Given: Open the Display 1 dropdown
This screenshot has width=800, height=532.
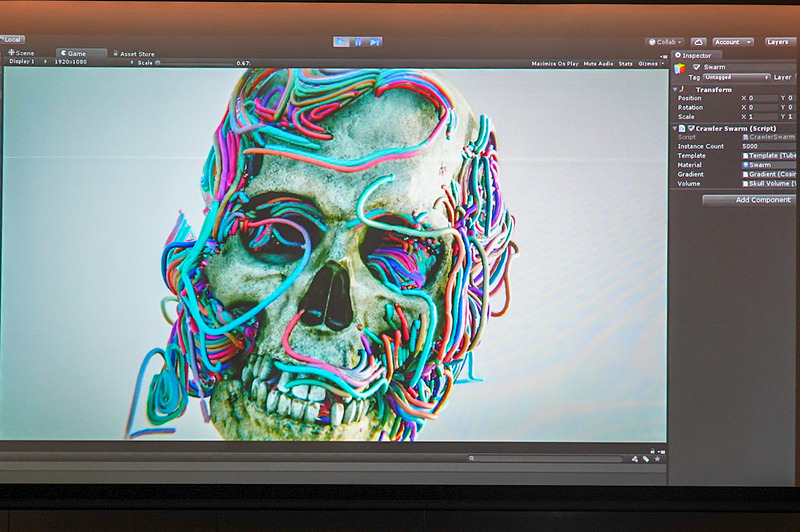Looking at the screenshot, I should (x=27, y=61).
